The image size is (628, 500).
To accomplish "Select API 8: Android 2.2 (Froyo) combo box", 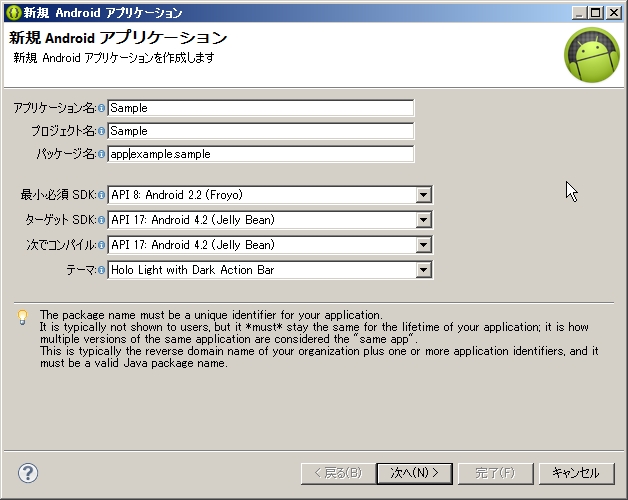I will click(270, 195).
